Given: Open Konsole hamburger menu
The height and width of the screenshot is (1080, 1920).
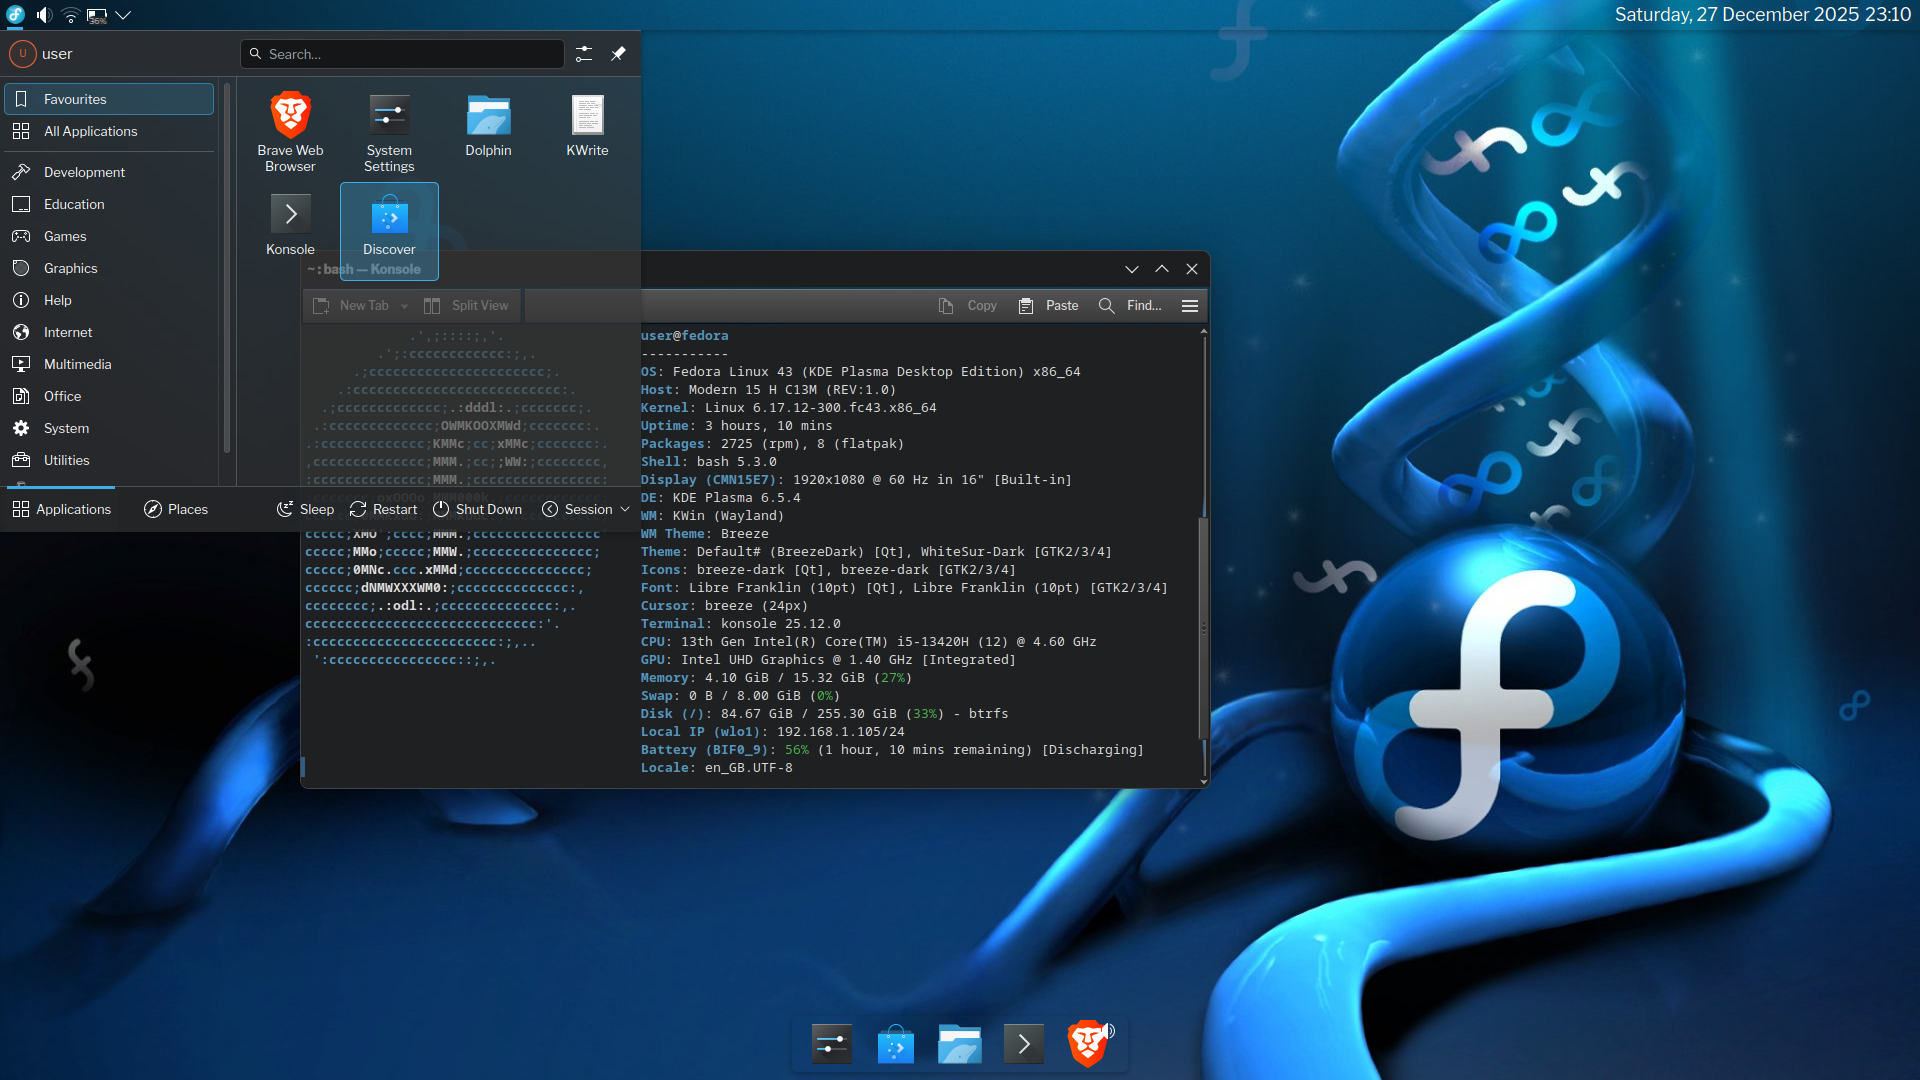Looking at the screenshot, I should (1189, 306).
